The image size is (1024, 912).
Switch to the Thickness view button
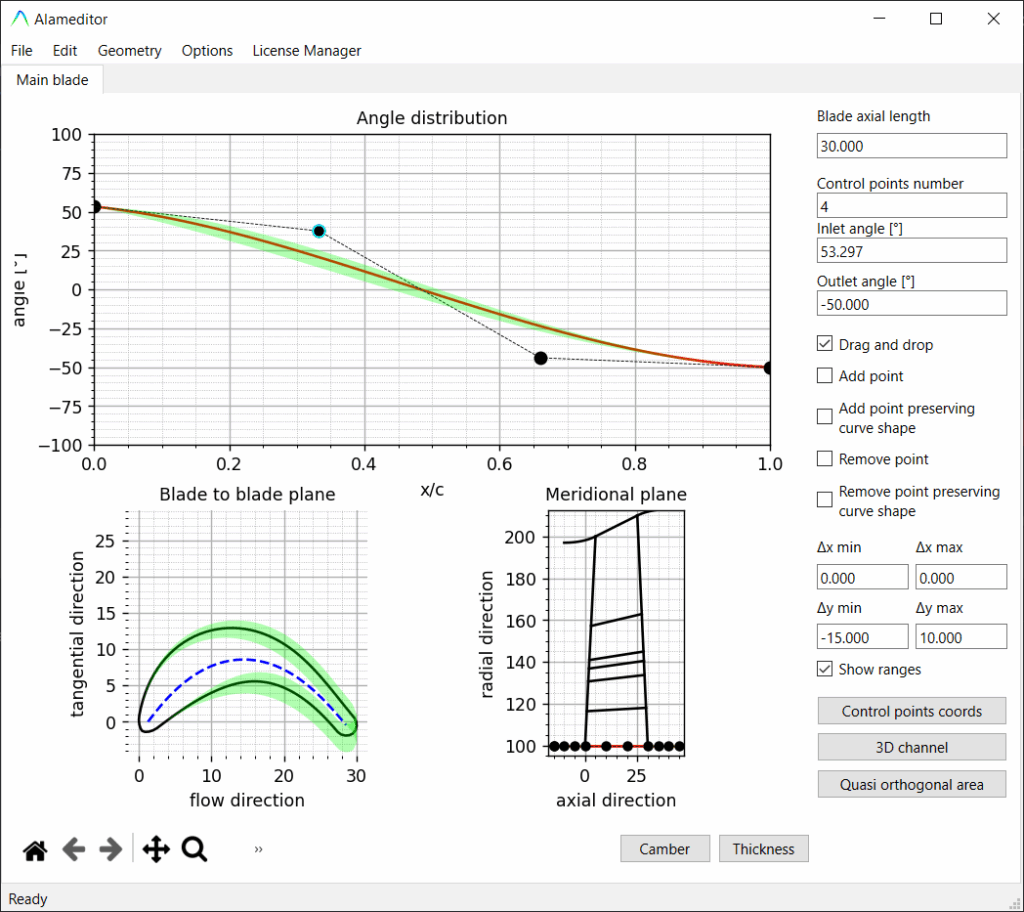coord(763,849)
